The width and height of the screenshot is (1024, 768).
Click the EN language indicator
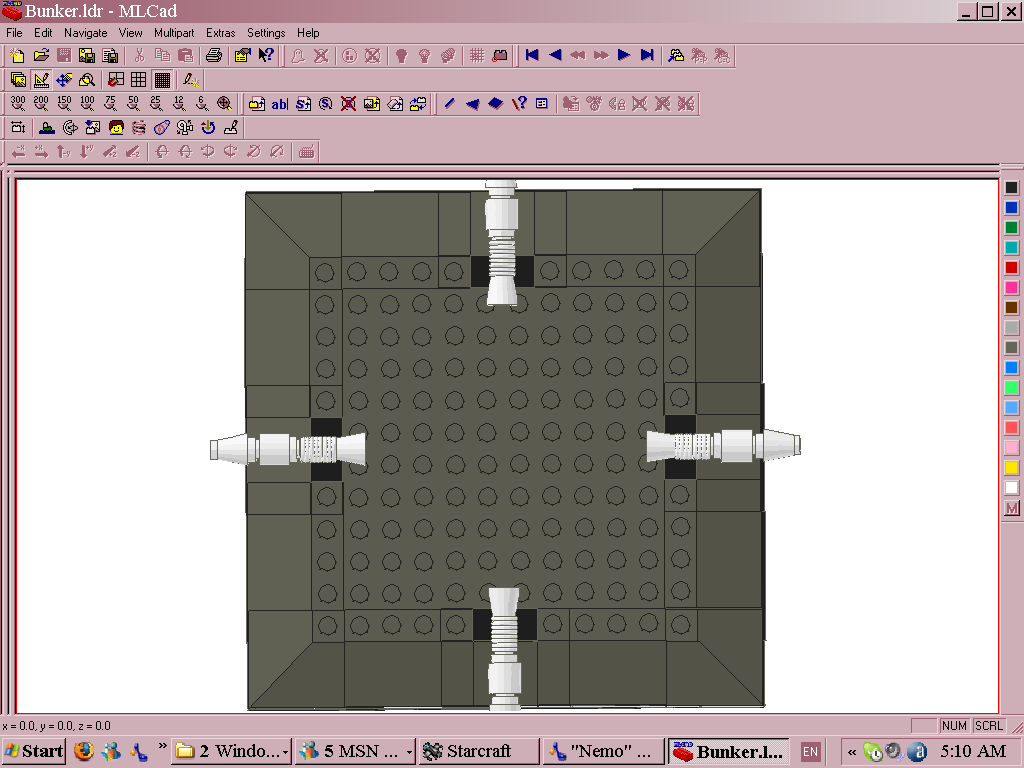coord(810,752)
